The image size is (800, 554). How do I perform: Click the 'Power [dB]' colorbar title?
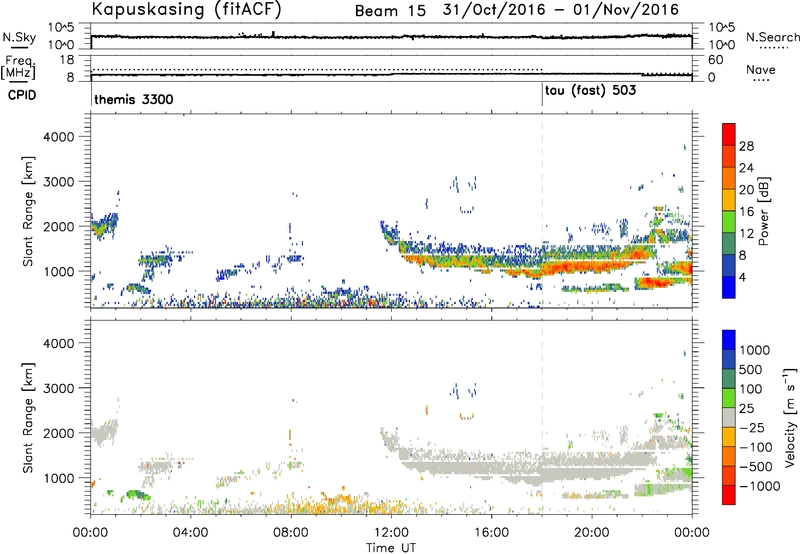point(763,211)
